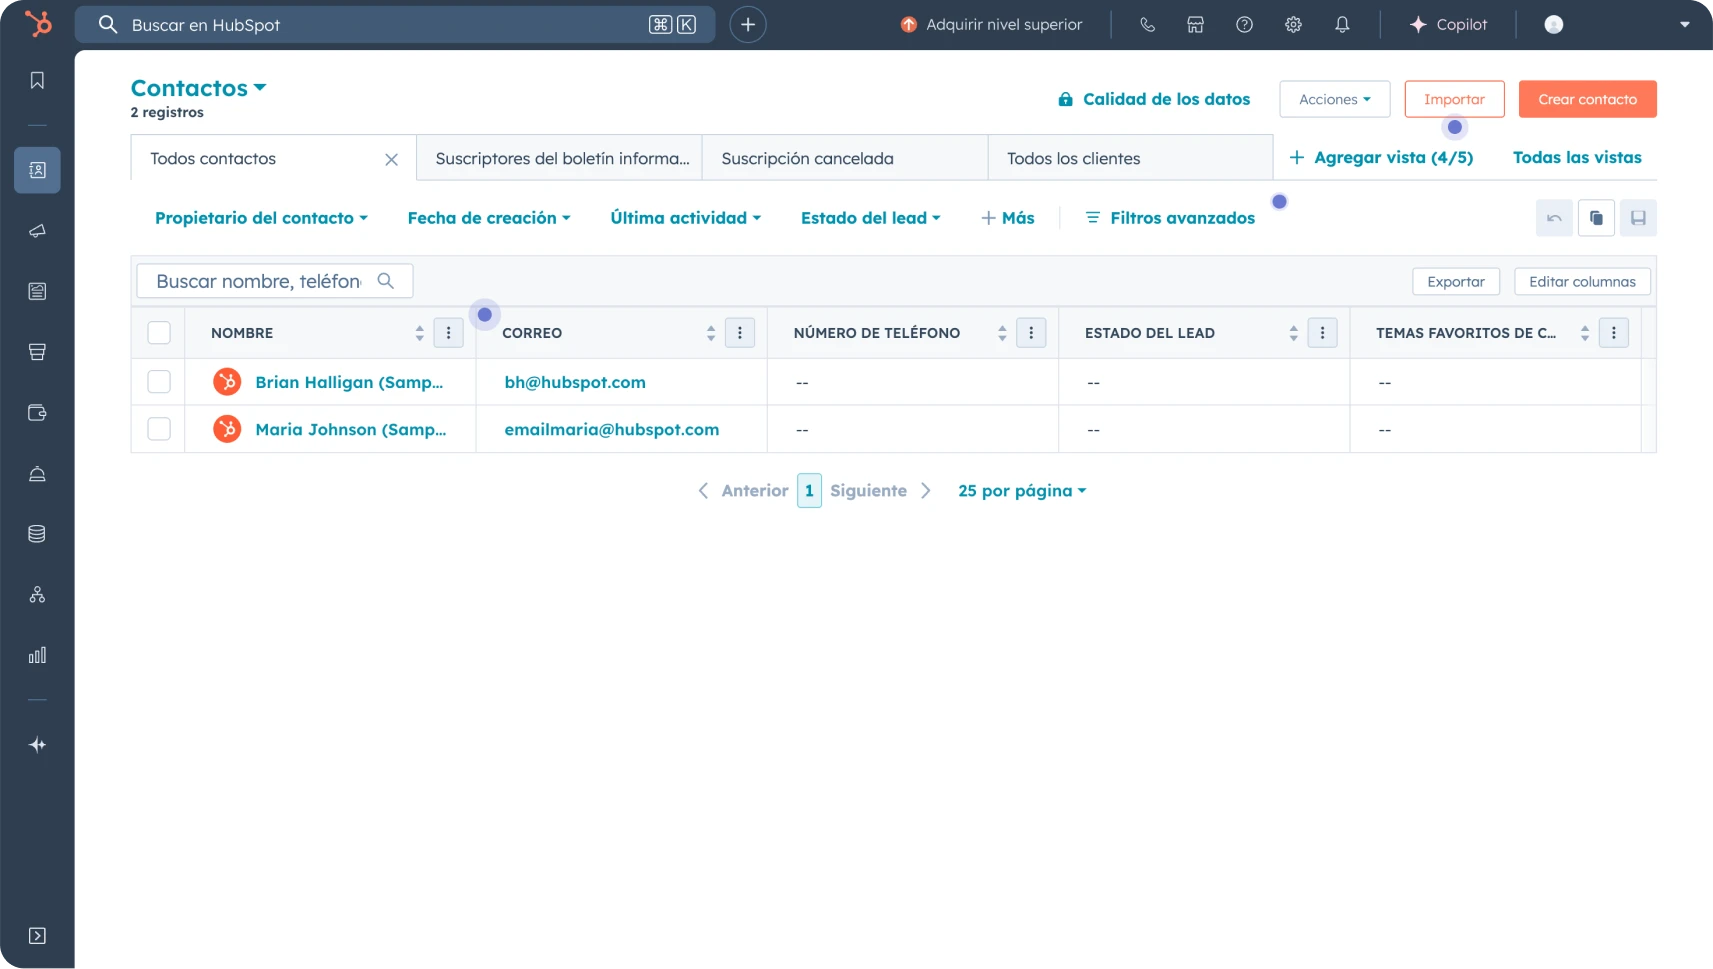Open Copilot assistant
This screenshot has width=1713, height=969.
[1448, 25]
